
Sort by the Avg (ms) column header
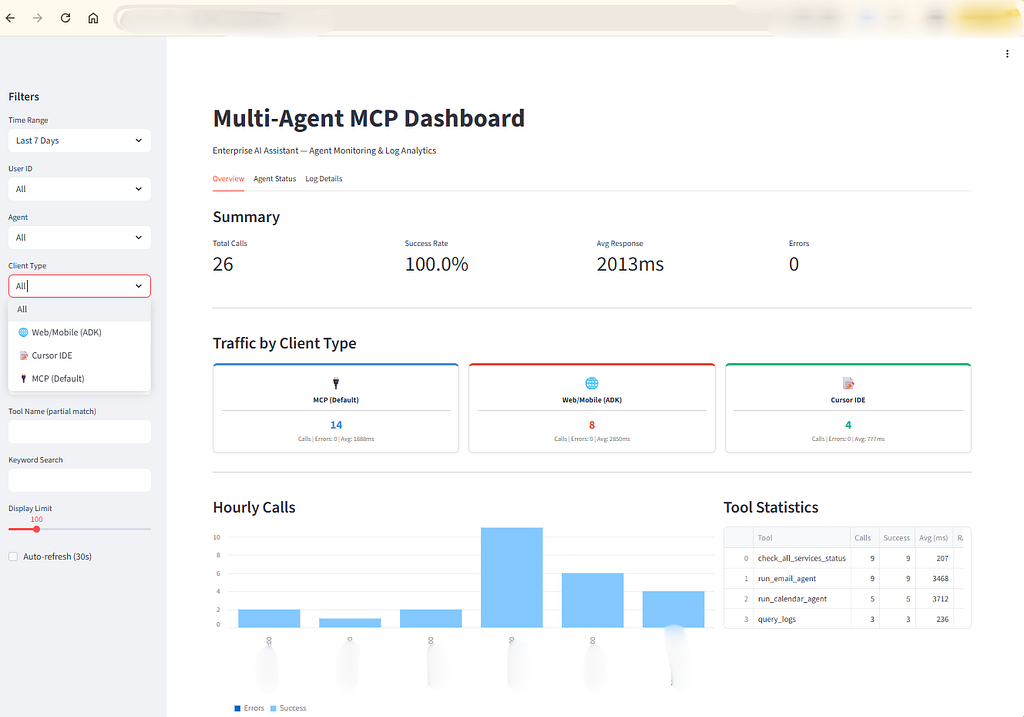pos(934,538)
